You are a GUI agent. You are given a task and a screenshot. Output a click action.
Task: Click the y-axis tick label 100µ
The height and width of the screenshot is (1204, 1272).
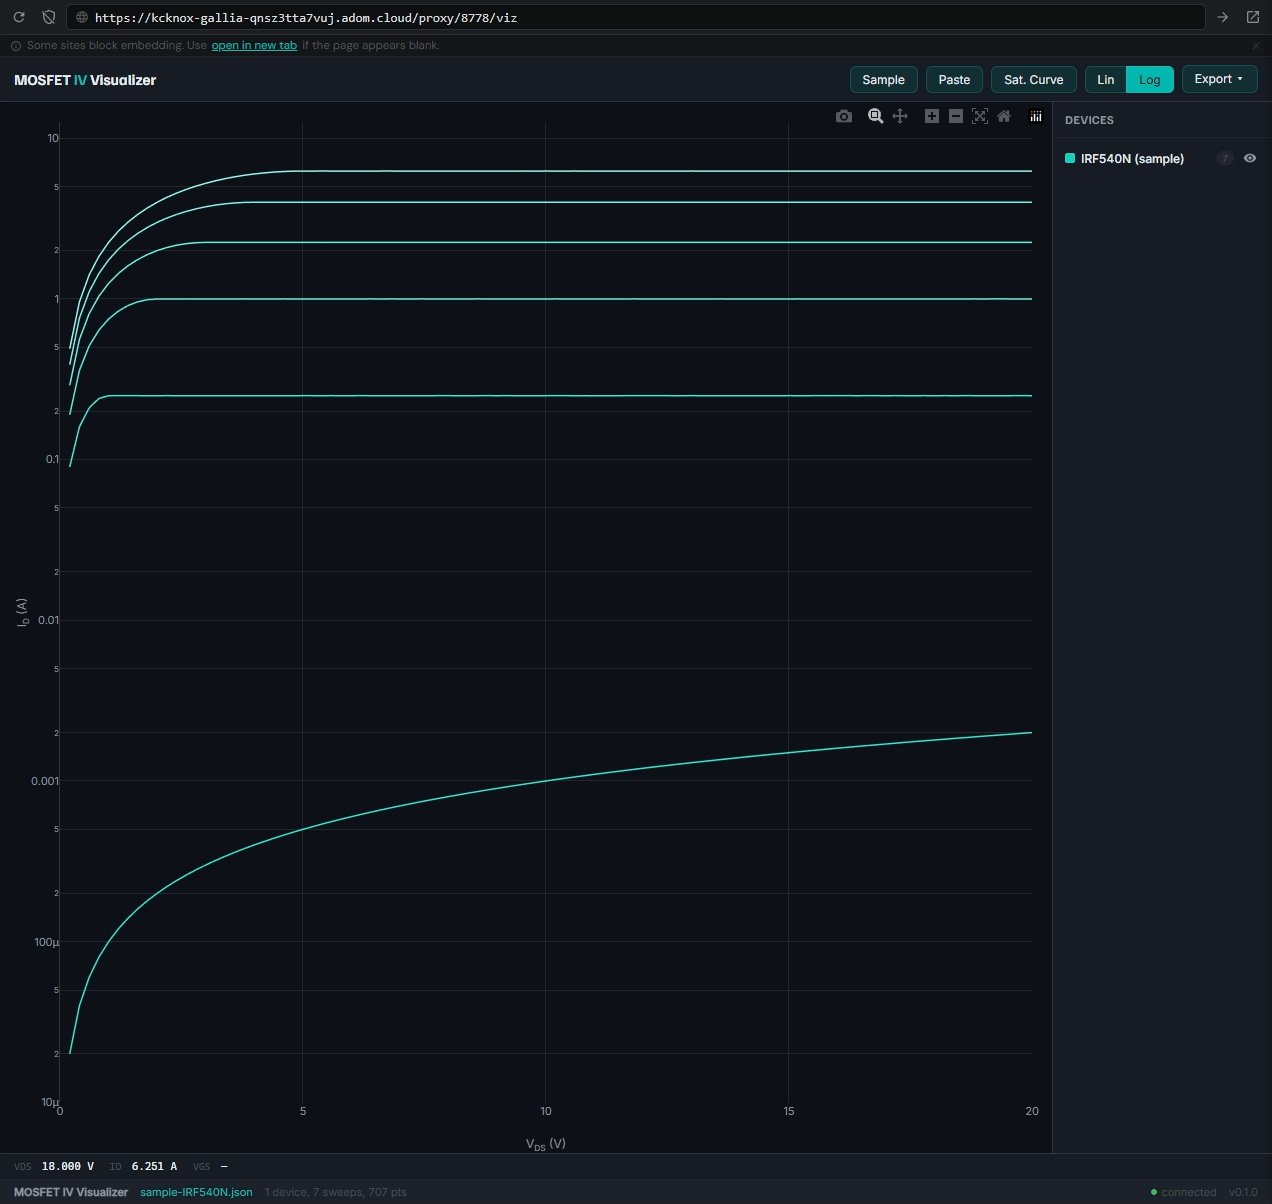[47, 942]
